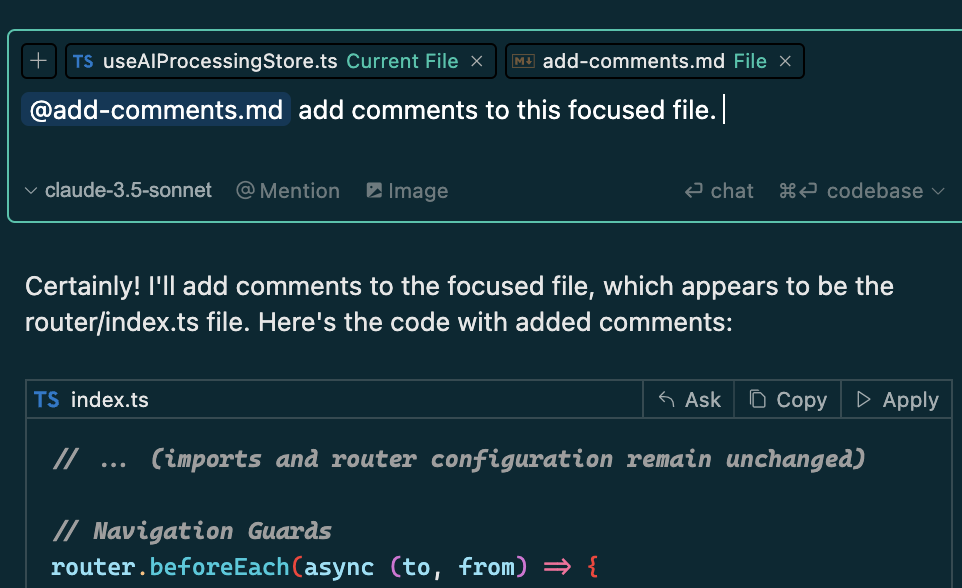
Task: Apply the index.ts code changes
Action: pyautogui.click(x=897, y=400)
